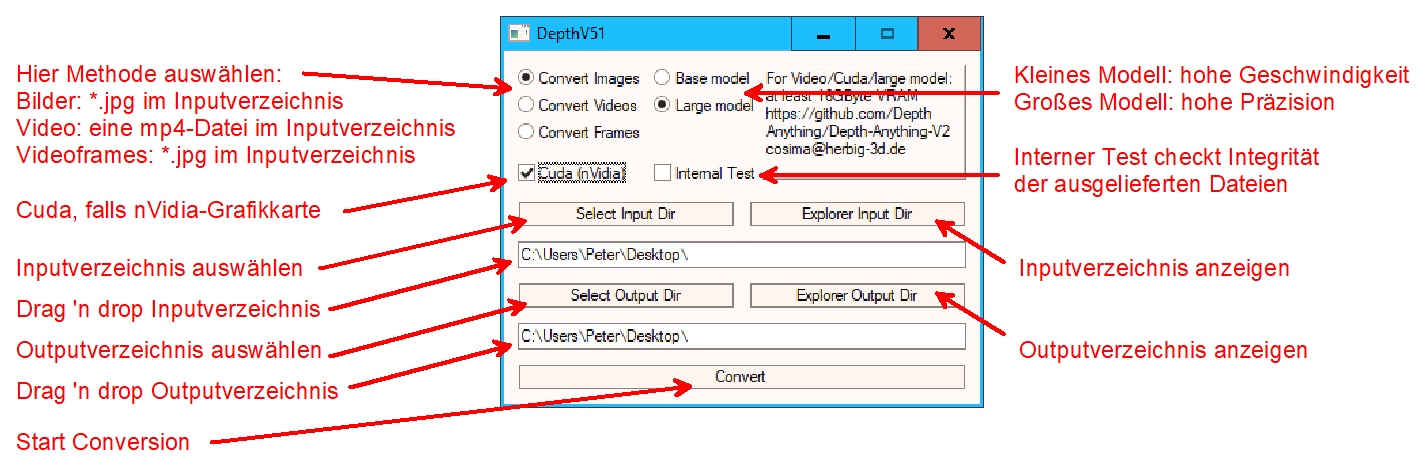This screenshot has height=469, width=1425.
Task: Click the input directory path field
Action: (x=740, y=255)
